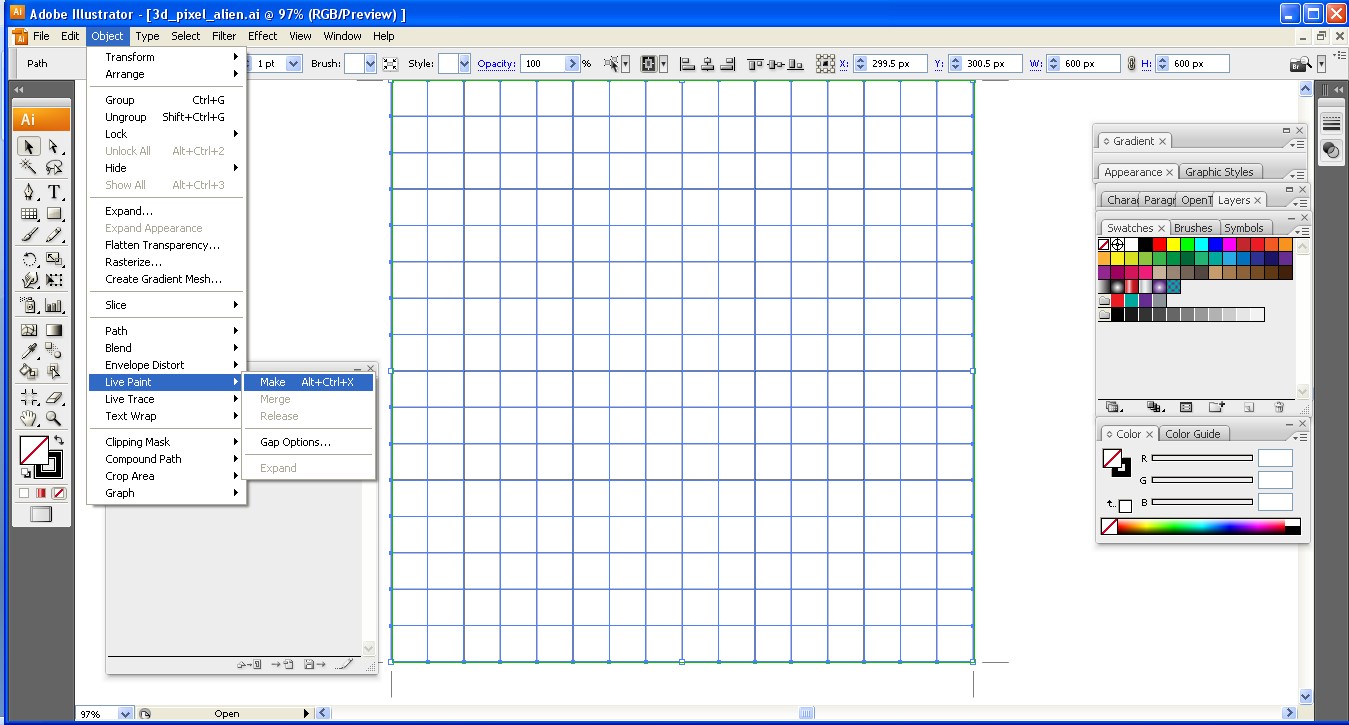Open the Opacity slider arrow

[573, 64]
